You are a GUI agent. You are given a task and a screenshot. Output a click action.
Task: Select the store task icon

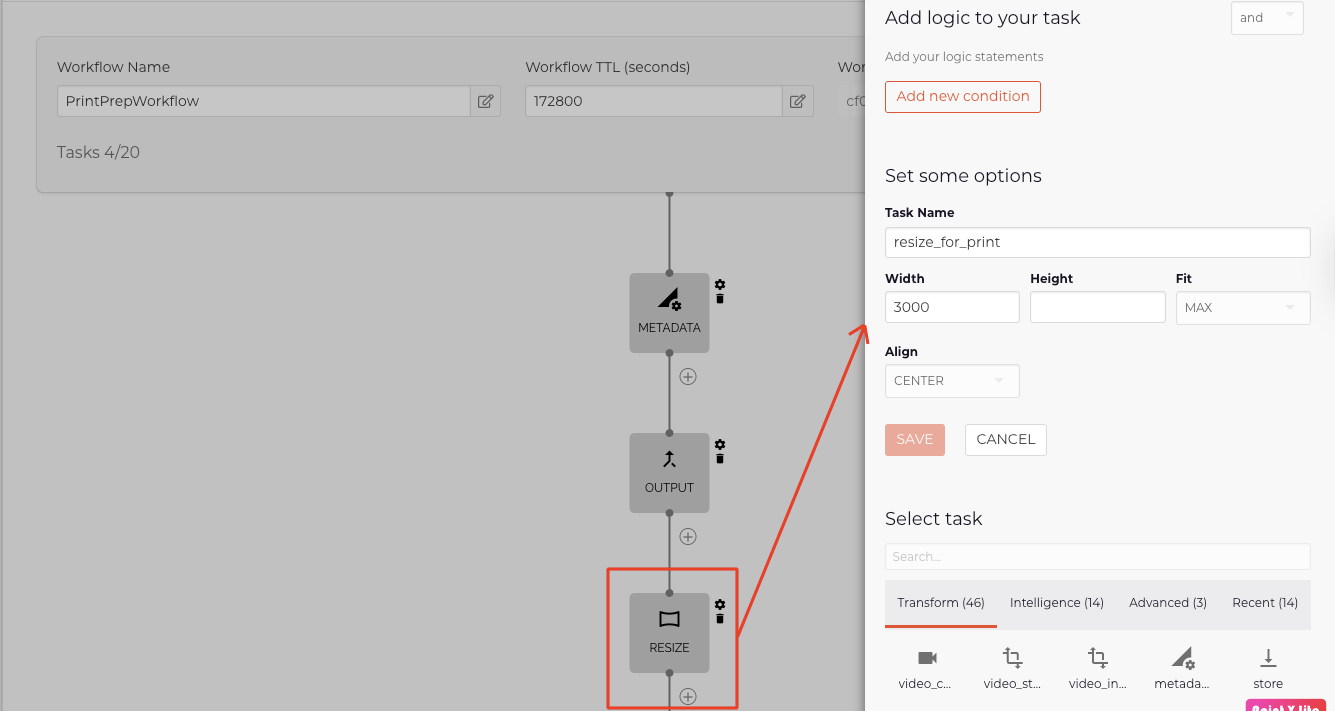pyautogui.click(x=1267, y=660)
